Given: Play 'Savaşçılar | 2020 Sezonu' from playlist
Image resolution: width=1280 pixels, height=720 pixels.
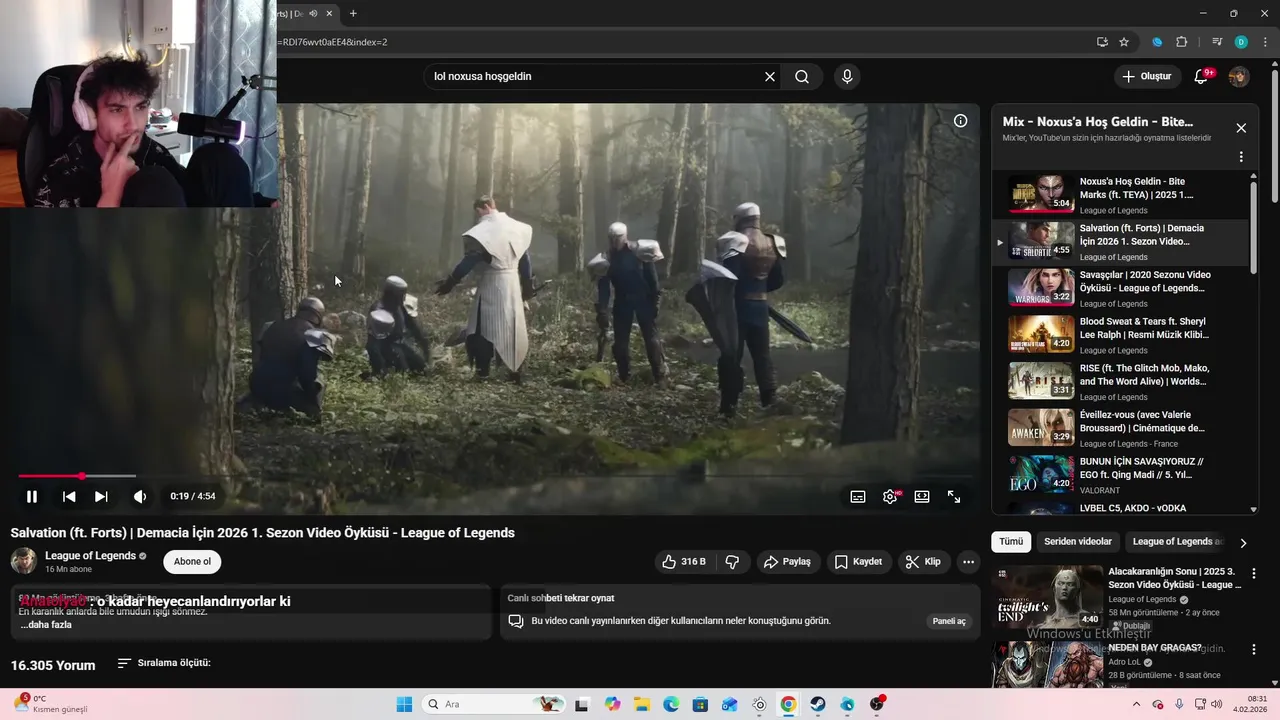Looking at the screenshot, I should [1120, 288].
